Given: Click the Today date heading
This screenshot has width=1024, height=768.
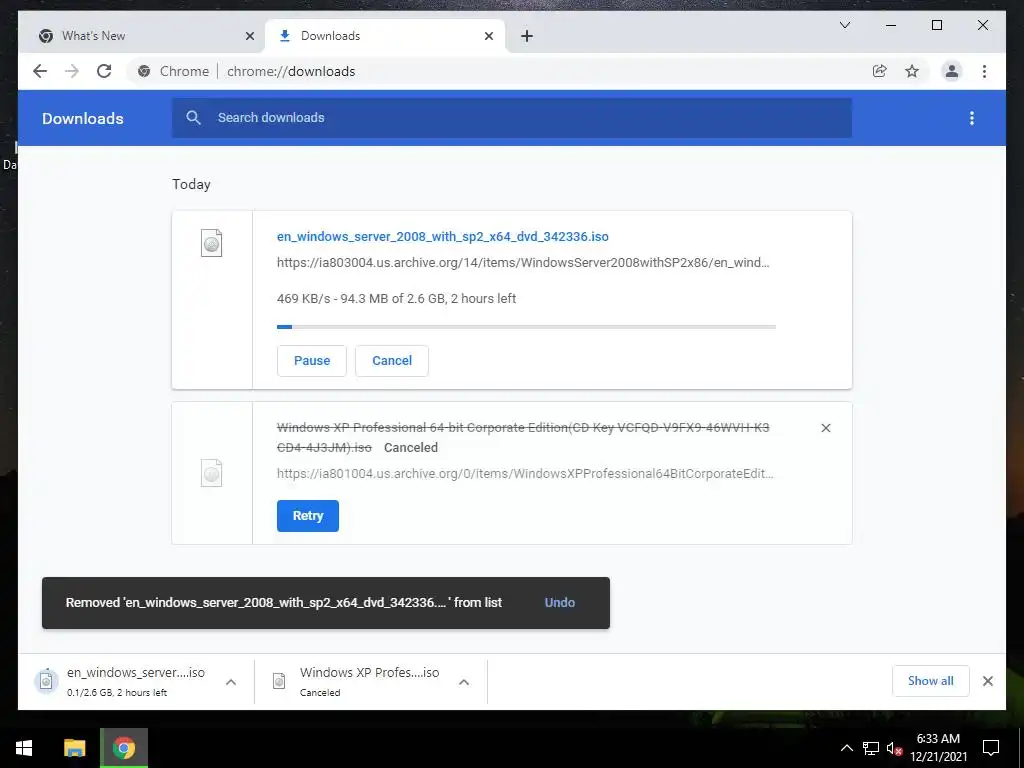Looking at the screenshot, I should (x=191, y=184).
